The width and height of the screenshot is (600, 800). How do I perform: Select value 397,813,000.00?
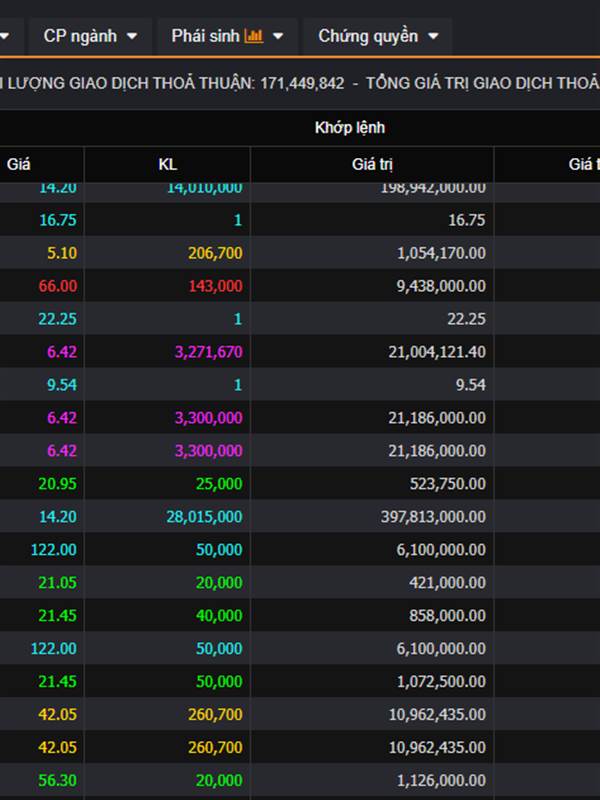click(x=433, y=517)
